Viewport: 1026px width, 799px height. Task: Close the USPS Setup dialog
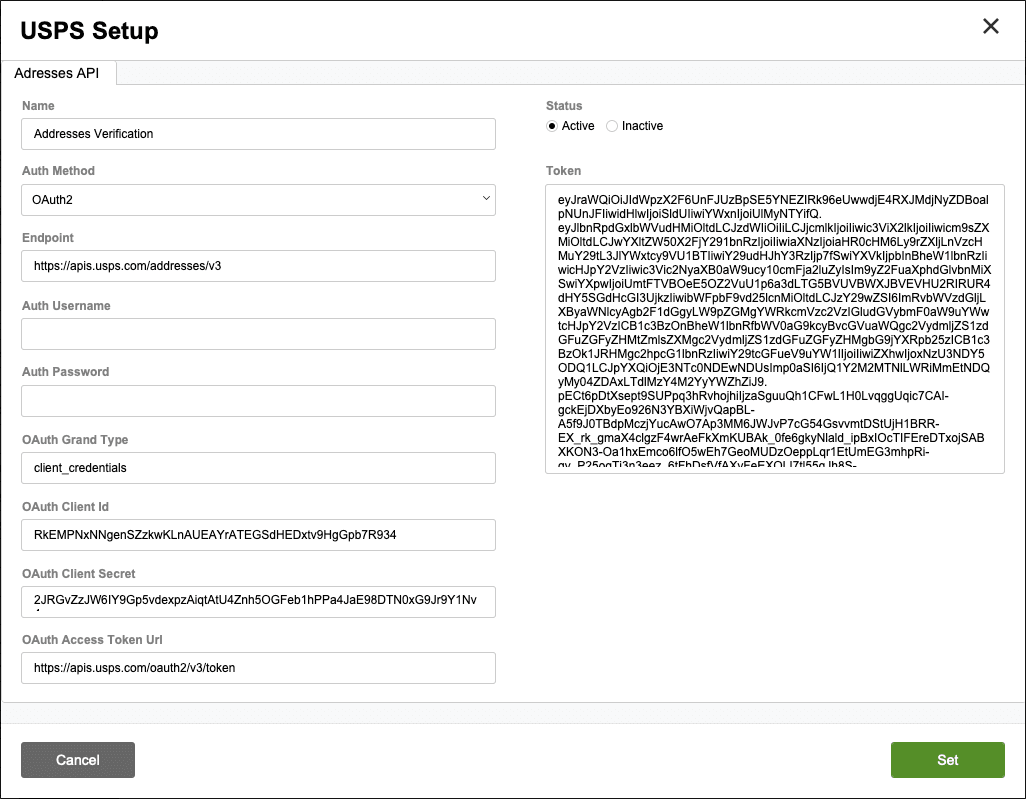(x=991, y=27)
